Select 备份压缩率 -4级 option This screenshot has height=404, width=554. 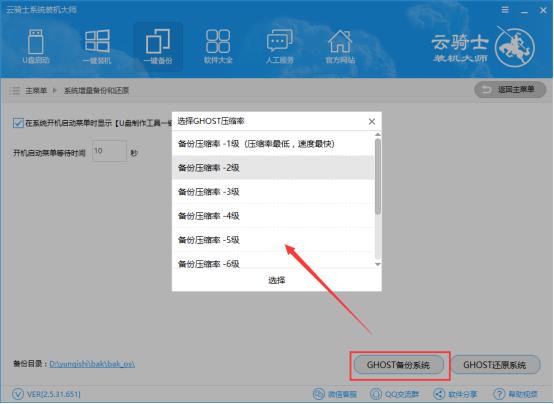[x=273, y=216]
